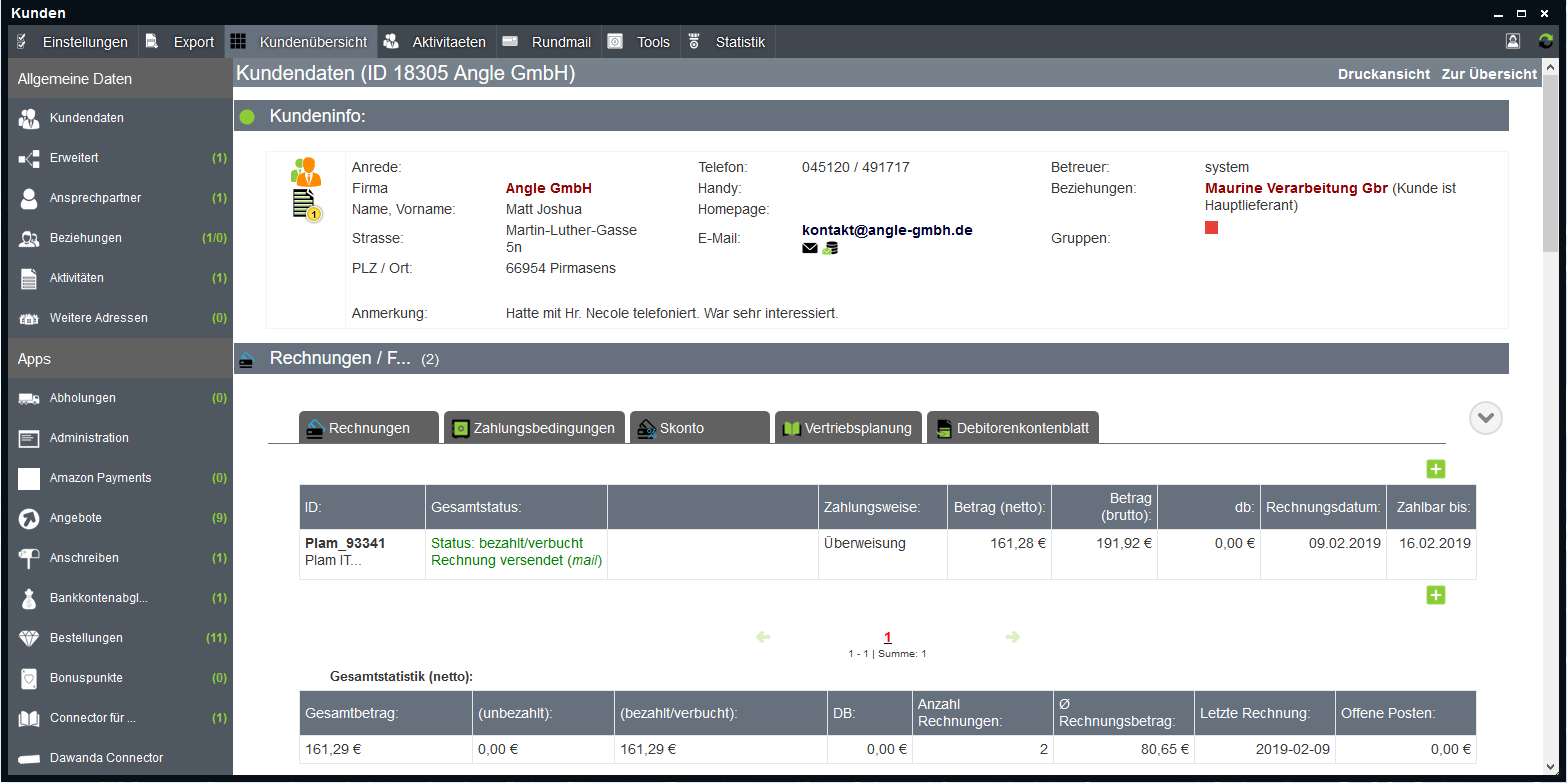Click the Weitere Adressen icon
Screen dimensions: 1567x783
click(29, 318)
